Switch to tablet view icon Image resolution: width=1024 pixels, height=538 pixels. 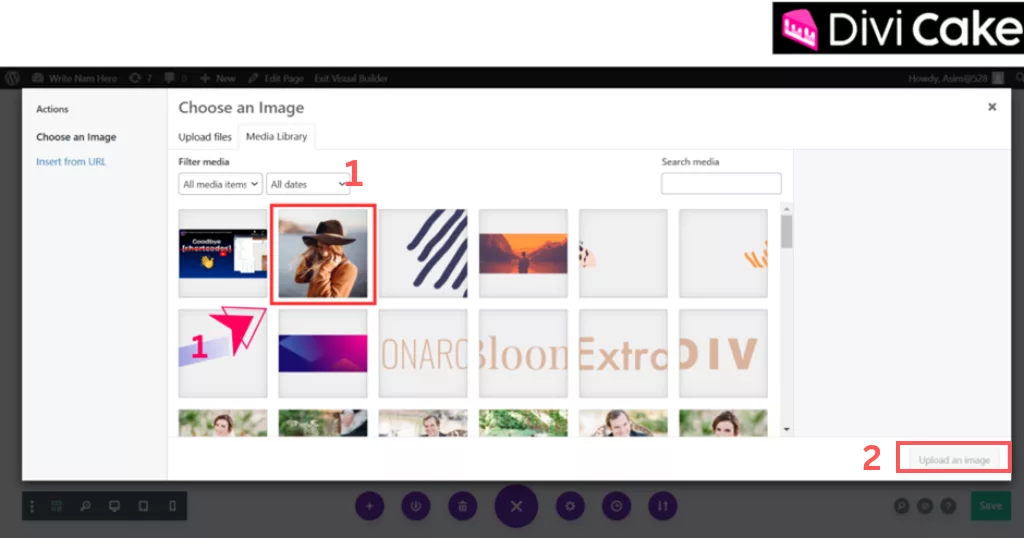pos(143,506)
